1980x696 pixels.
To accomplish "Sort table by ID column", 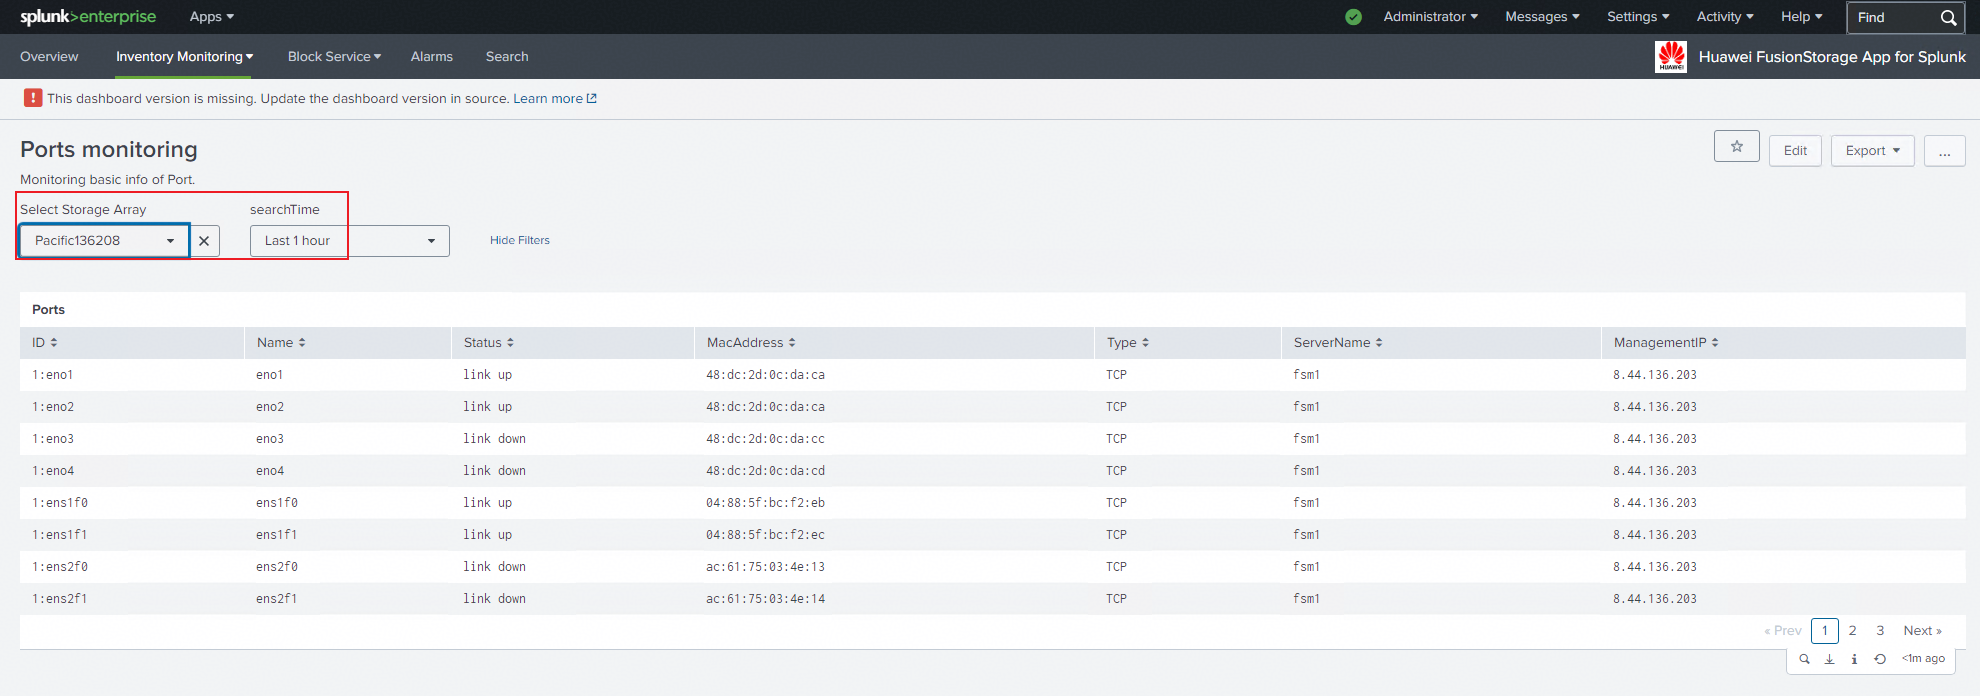I will 45,343.
